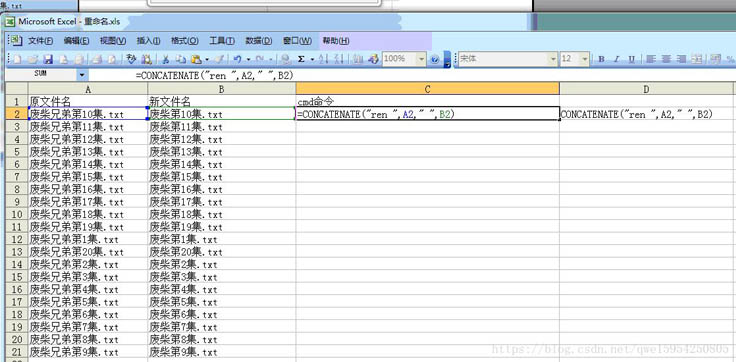Image resolution: width=736 pixels, height=362 pixels.
Task: Save the workbook with the floppy icon
Action: point(47,59)
